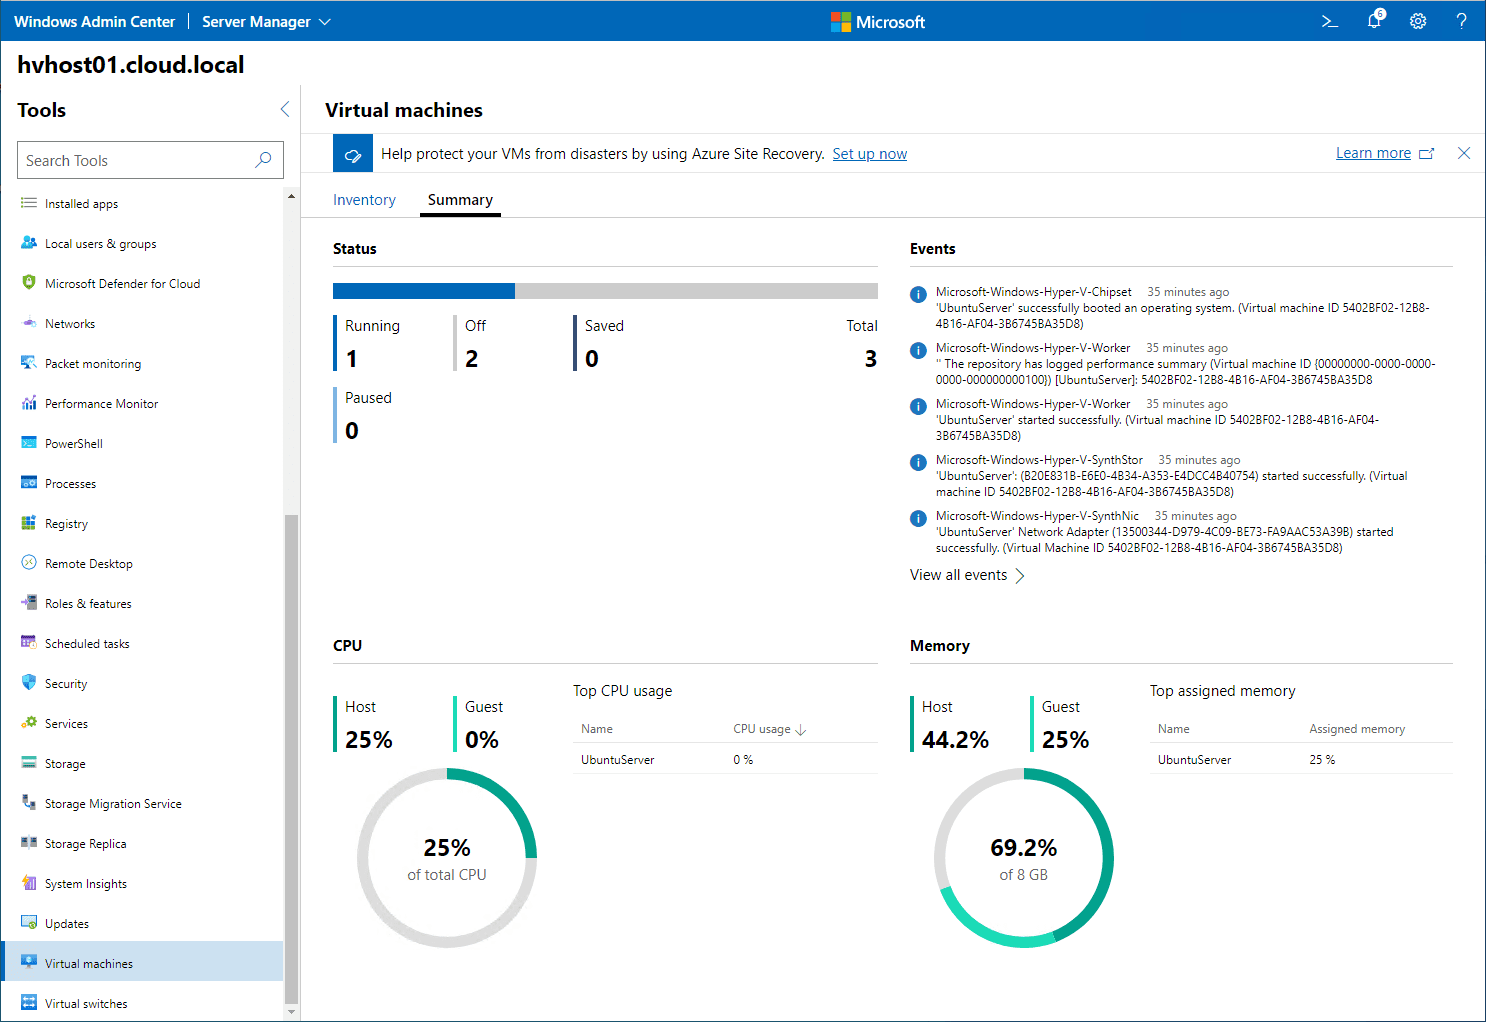1486x1022 pixels.
Task: Click Packet monitoring icon
Action: [x=29, y=363]
